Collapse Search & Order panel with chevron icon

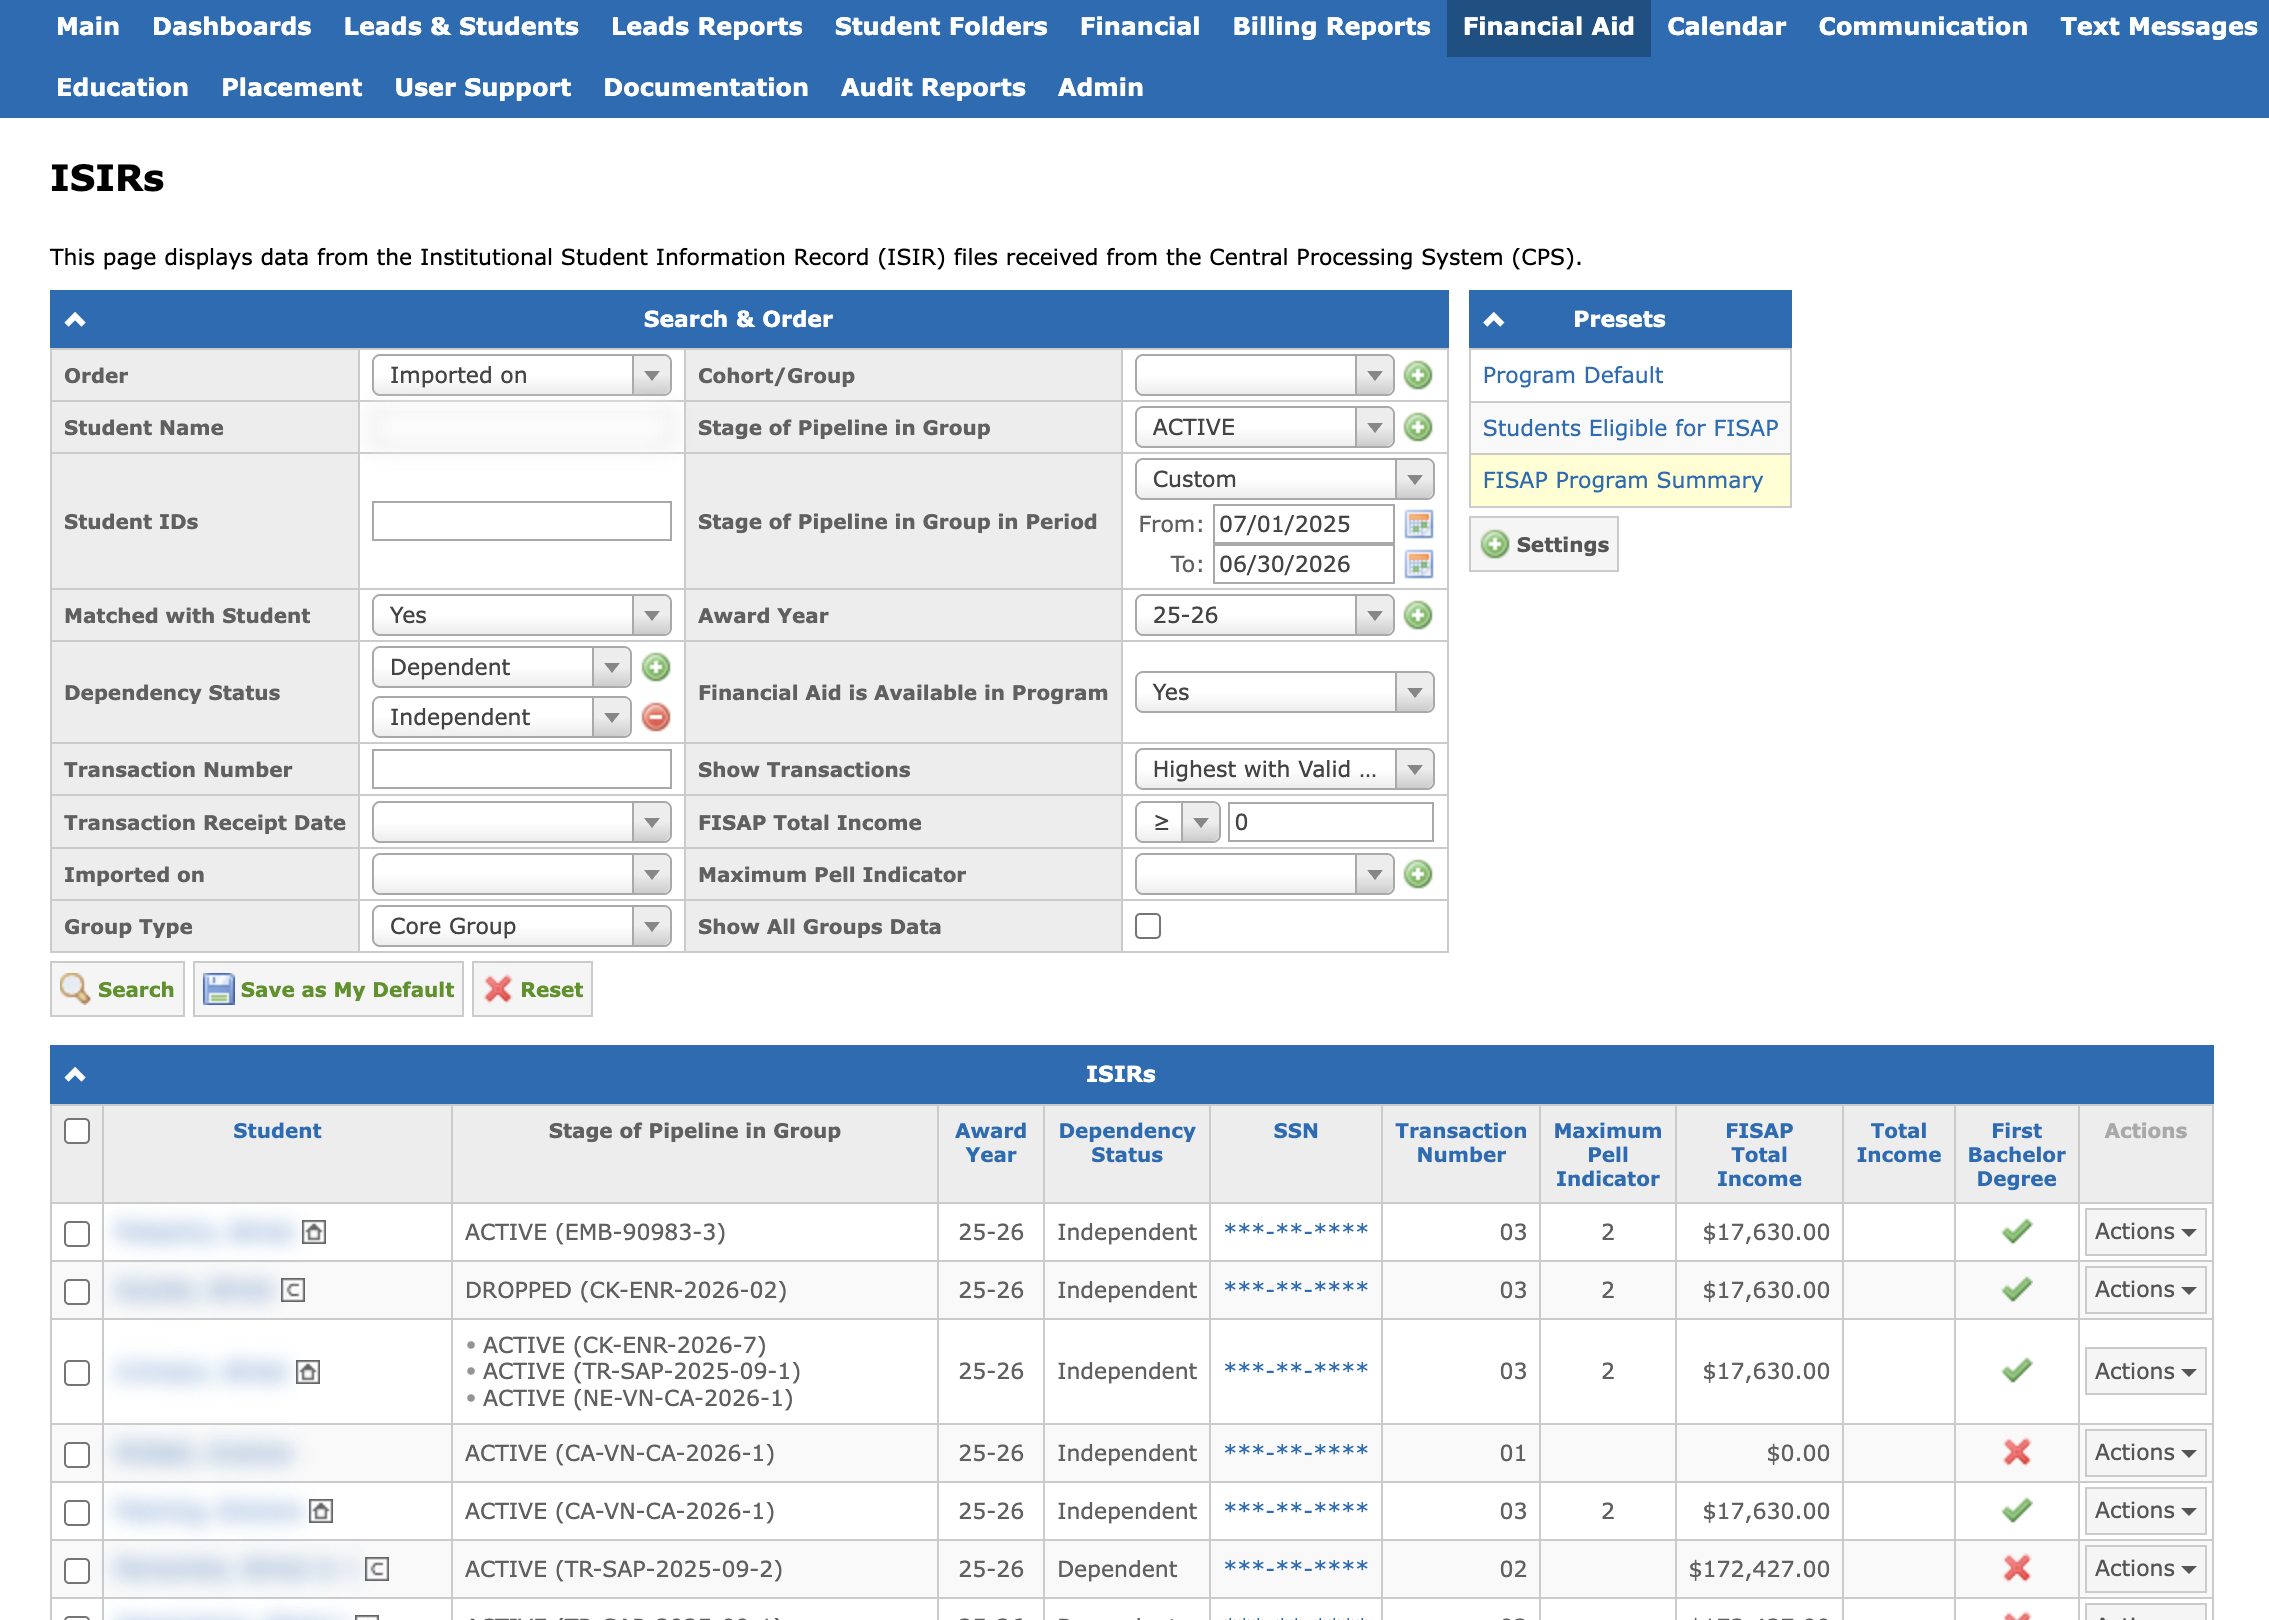75,319
